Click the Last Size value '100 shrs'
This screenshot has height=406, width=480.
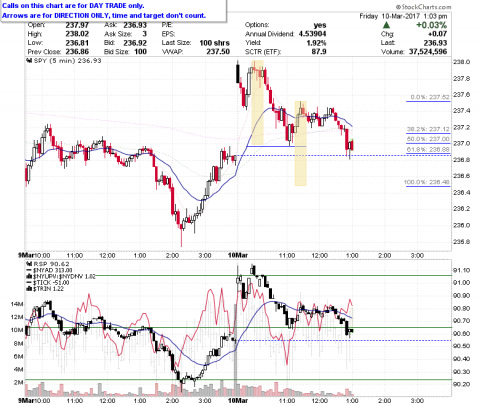[x=215, y=43]
